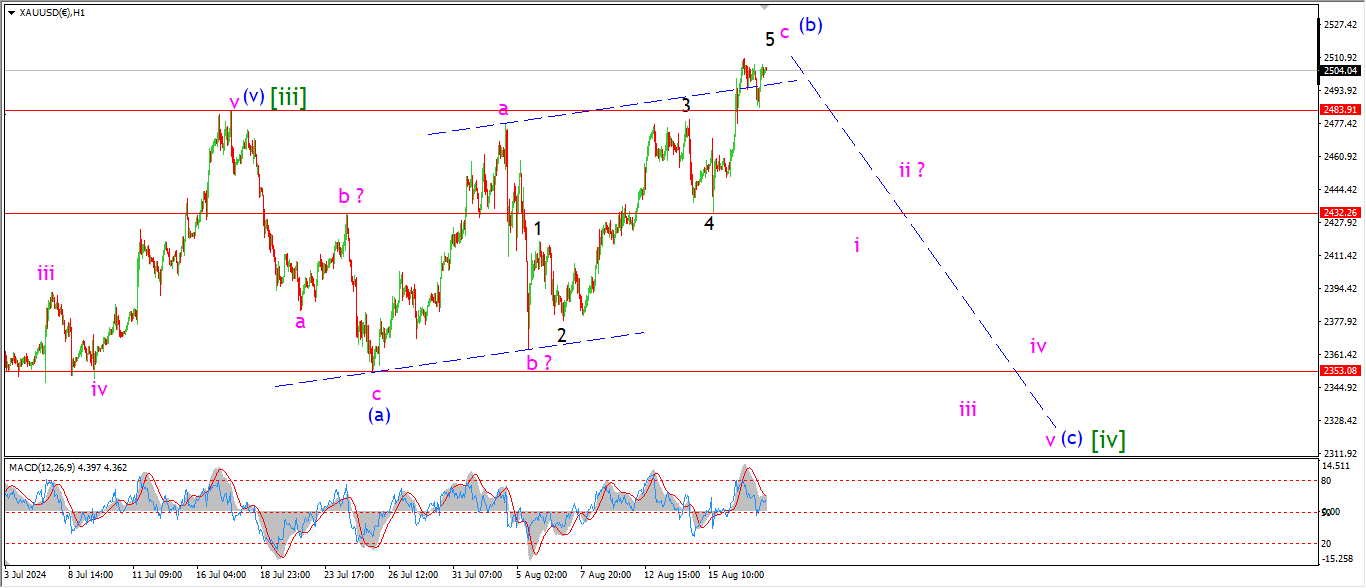Click the blue (a) wave label

click(x=379, y=415)
